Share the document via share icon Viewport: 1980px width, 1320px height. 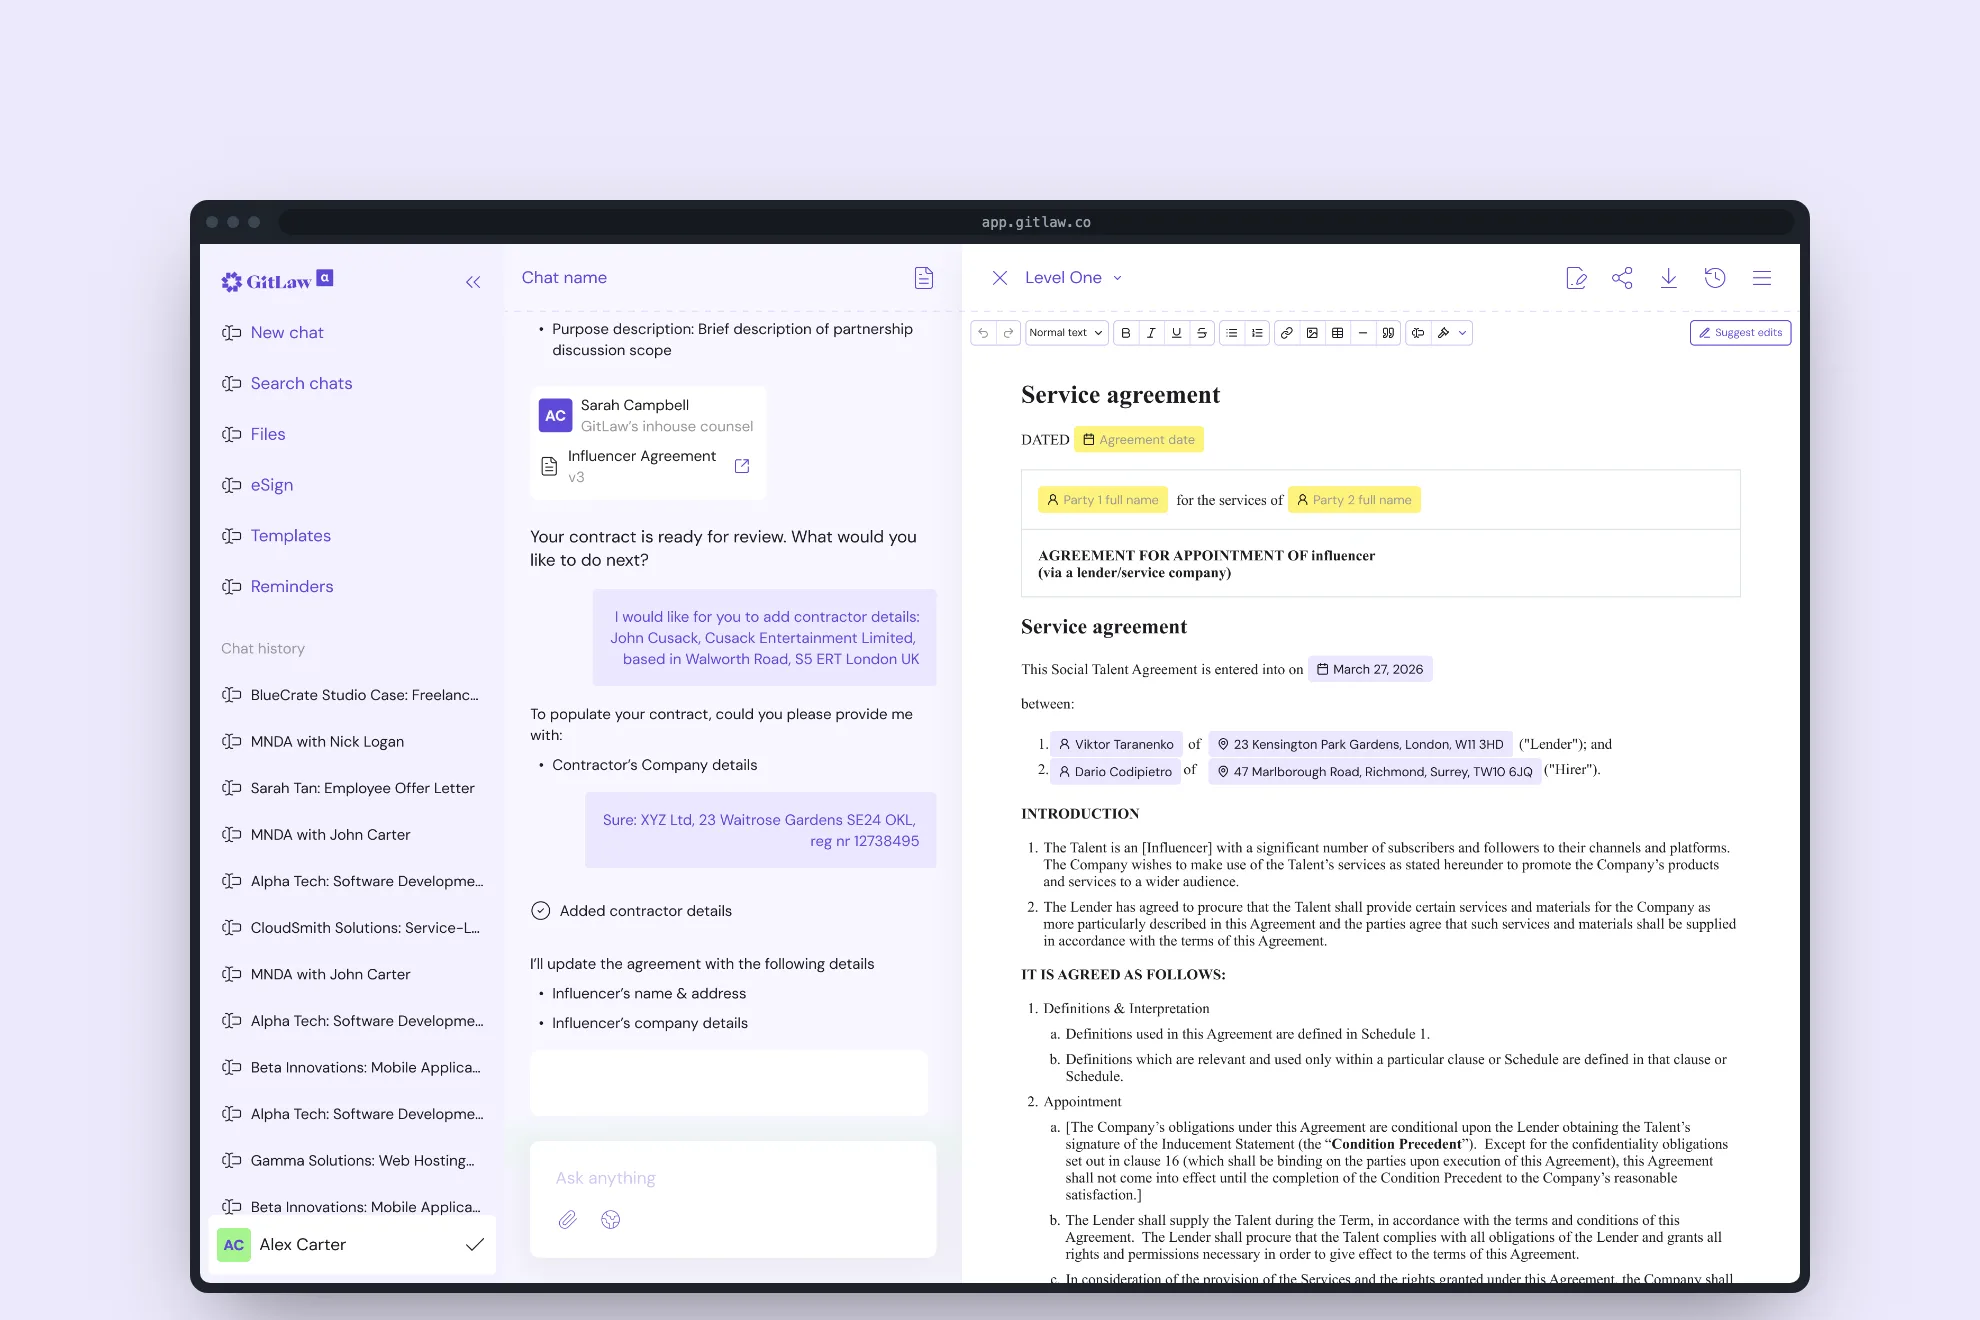tap(1622, 278)
